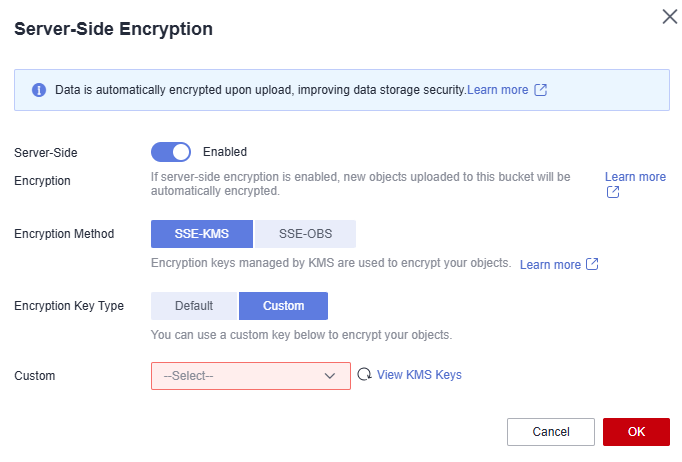Viewport: 682px width, 462px height.
Task: Click the chevron arrow in Custom dropdown
Action: [x=330, y=376]
